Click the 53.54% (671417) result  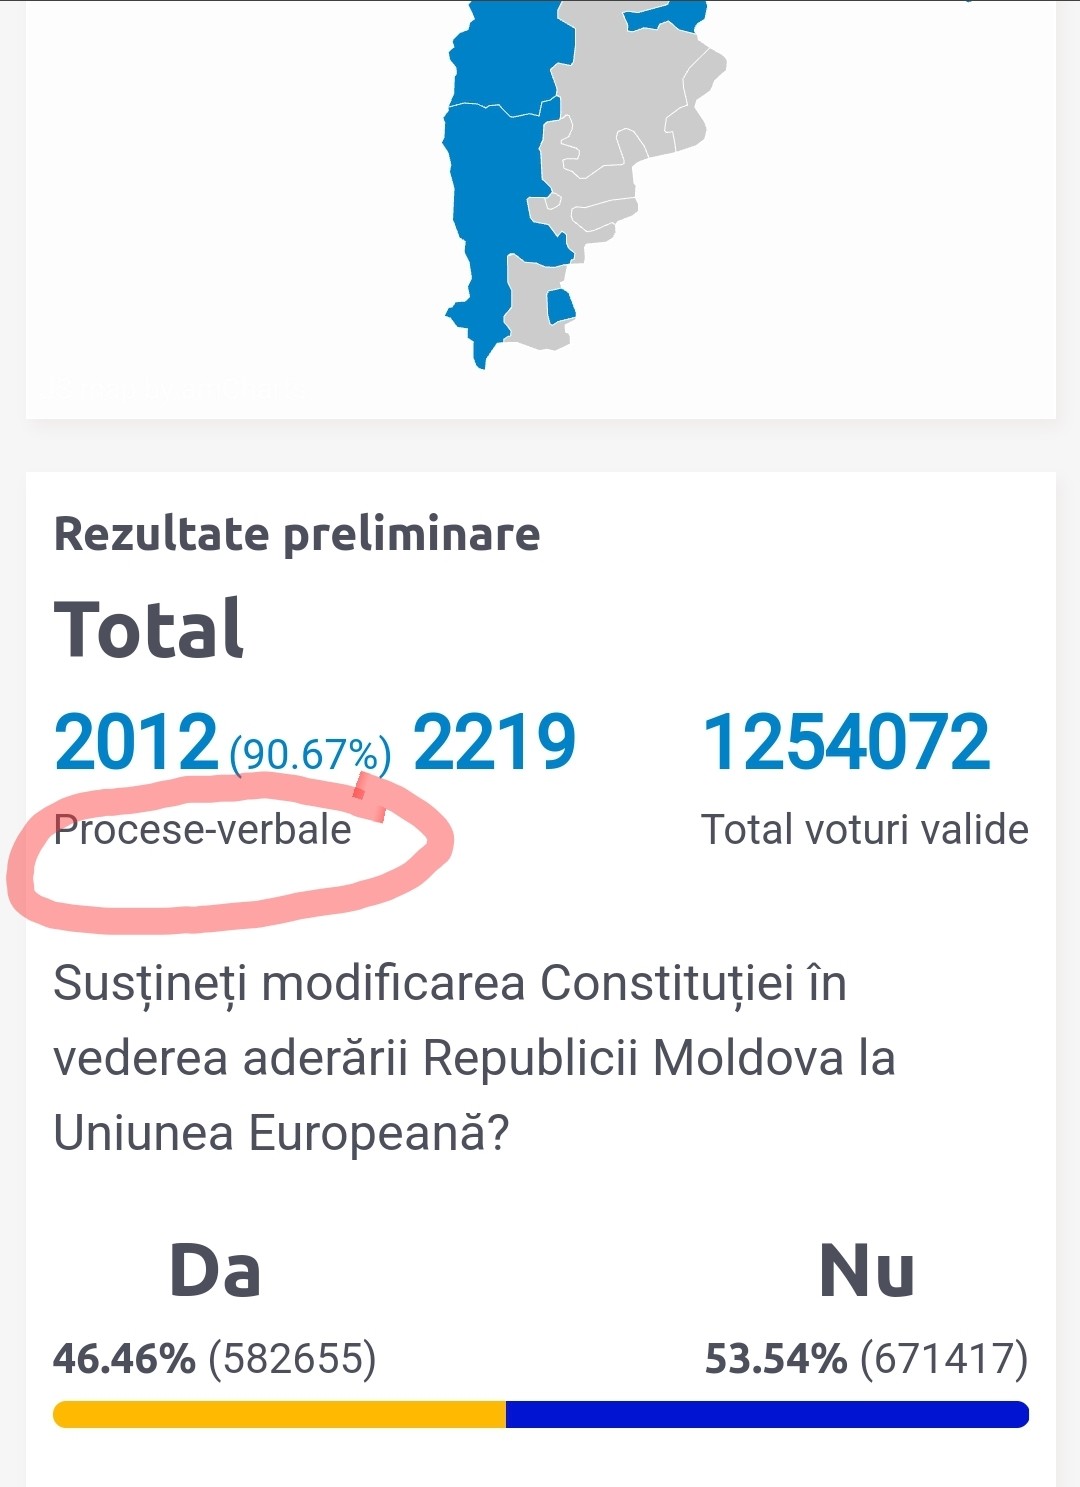[x=866, y=1358]
